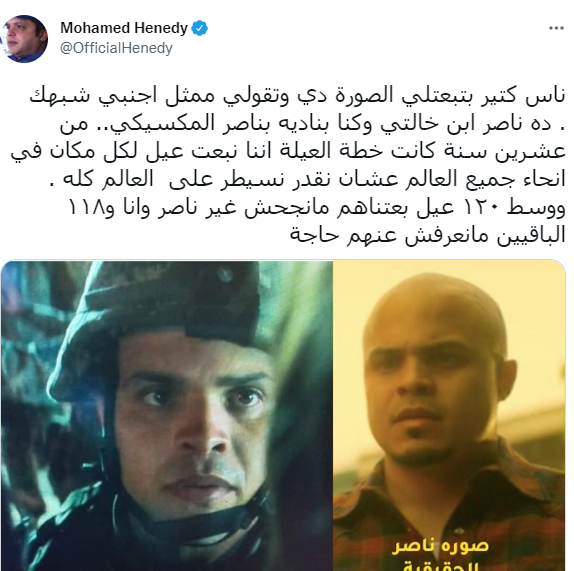The width and height of the screenshot is (574, 571).
Task: Click the tweet line starting with انحاء جميع
Action: click(308, 180)
